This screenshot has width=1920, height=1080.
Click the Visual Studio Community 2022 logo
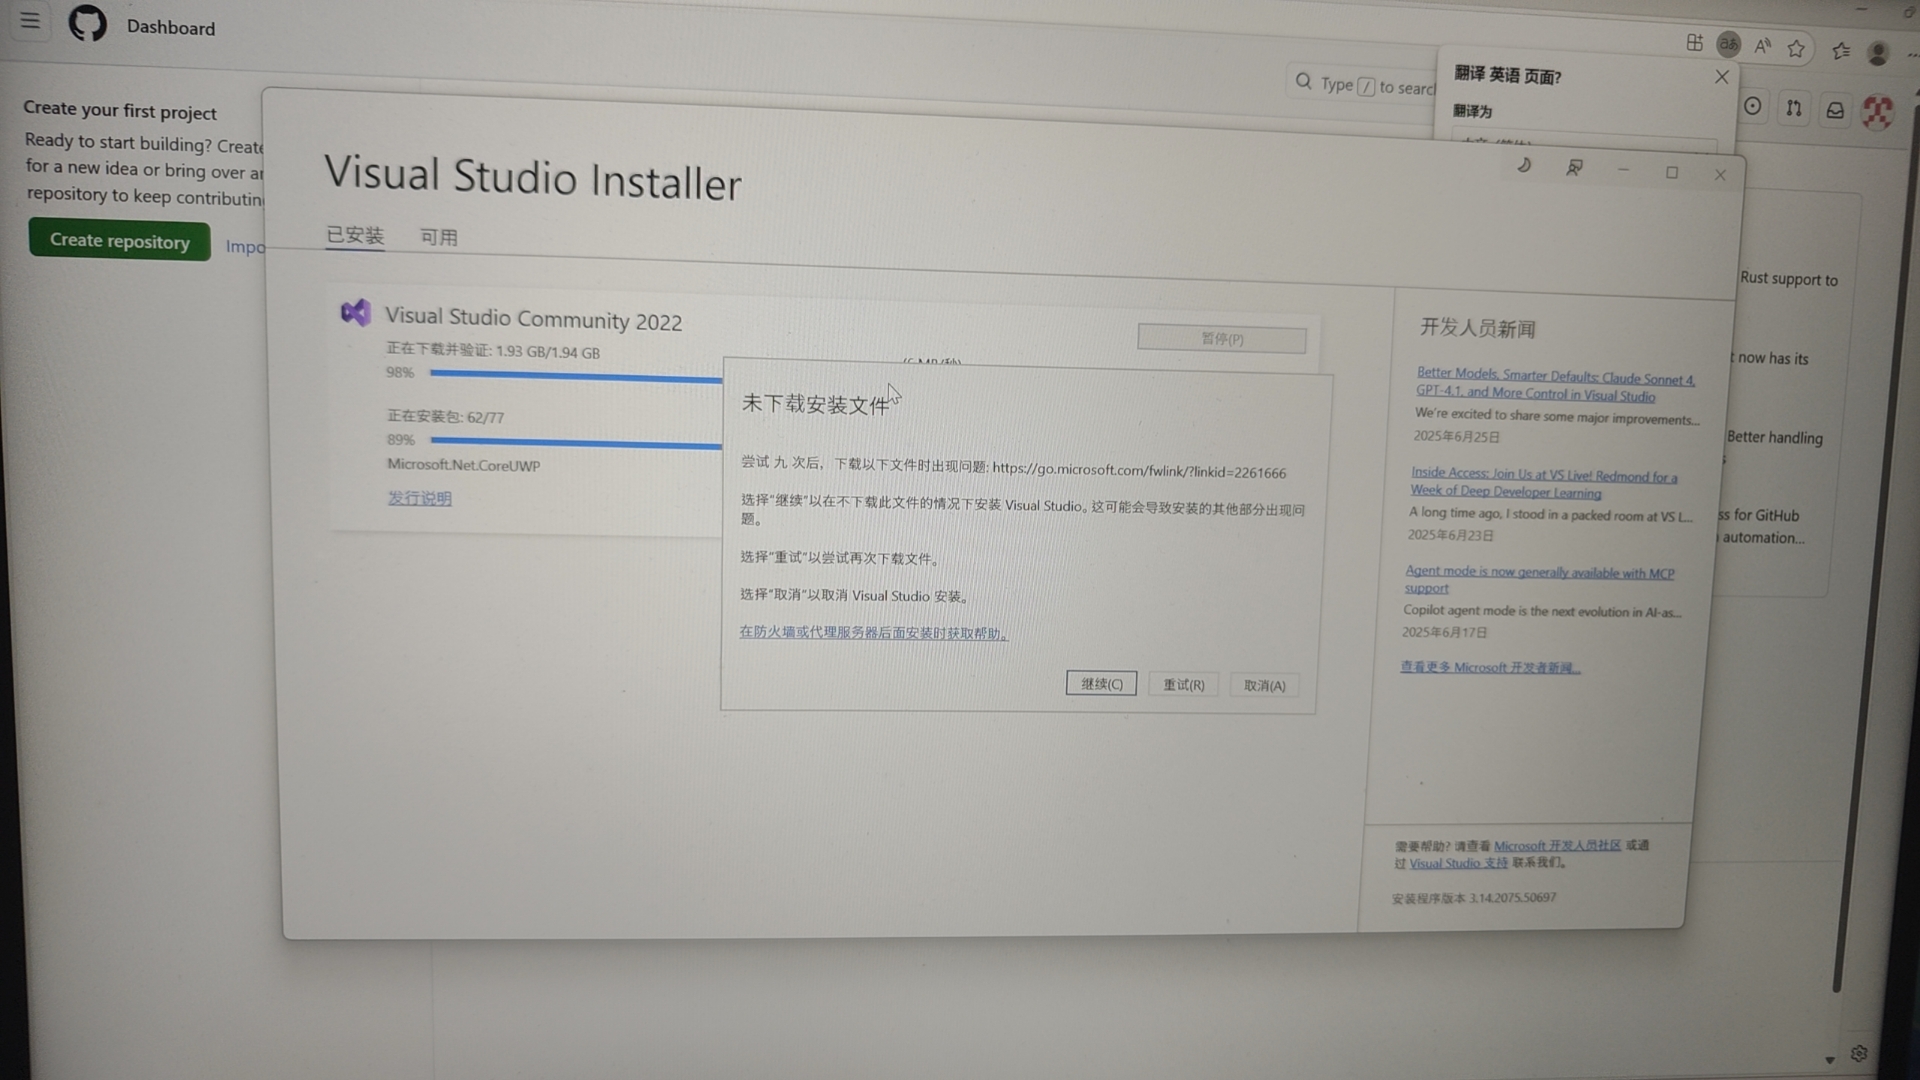tap(355, 313)
